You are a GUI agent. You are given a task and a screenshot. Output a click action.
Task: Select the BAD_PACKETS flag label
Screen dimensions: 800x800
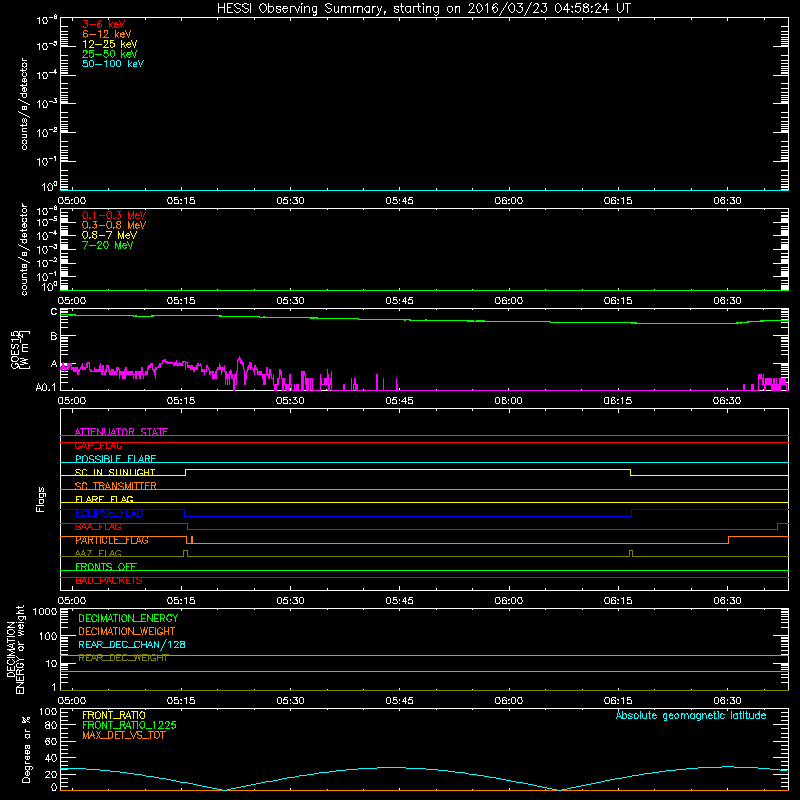tap(109, 581)
